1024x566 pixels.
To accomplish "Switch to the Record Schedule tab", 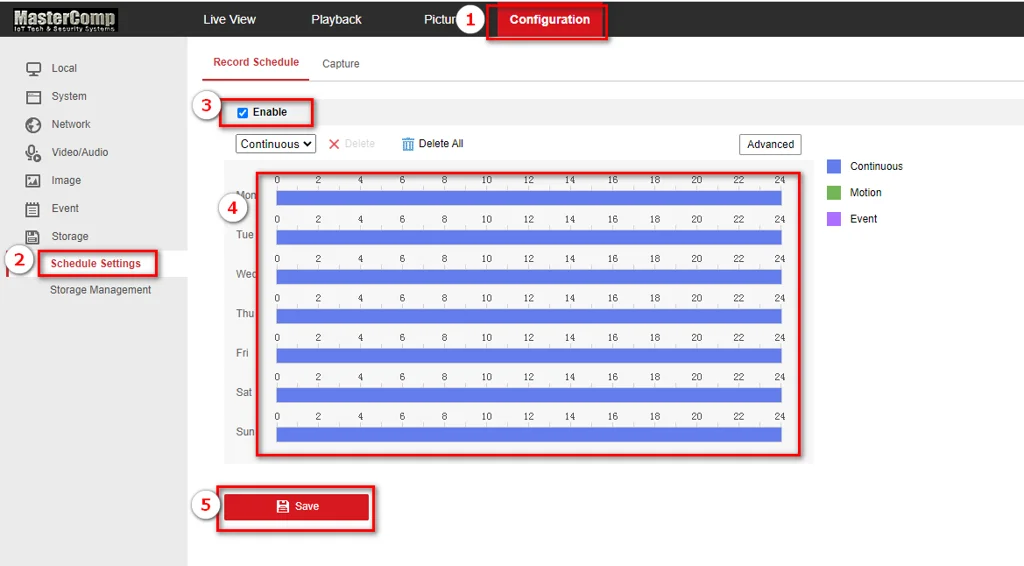I will (x=256, y=62).
